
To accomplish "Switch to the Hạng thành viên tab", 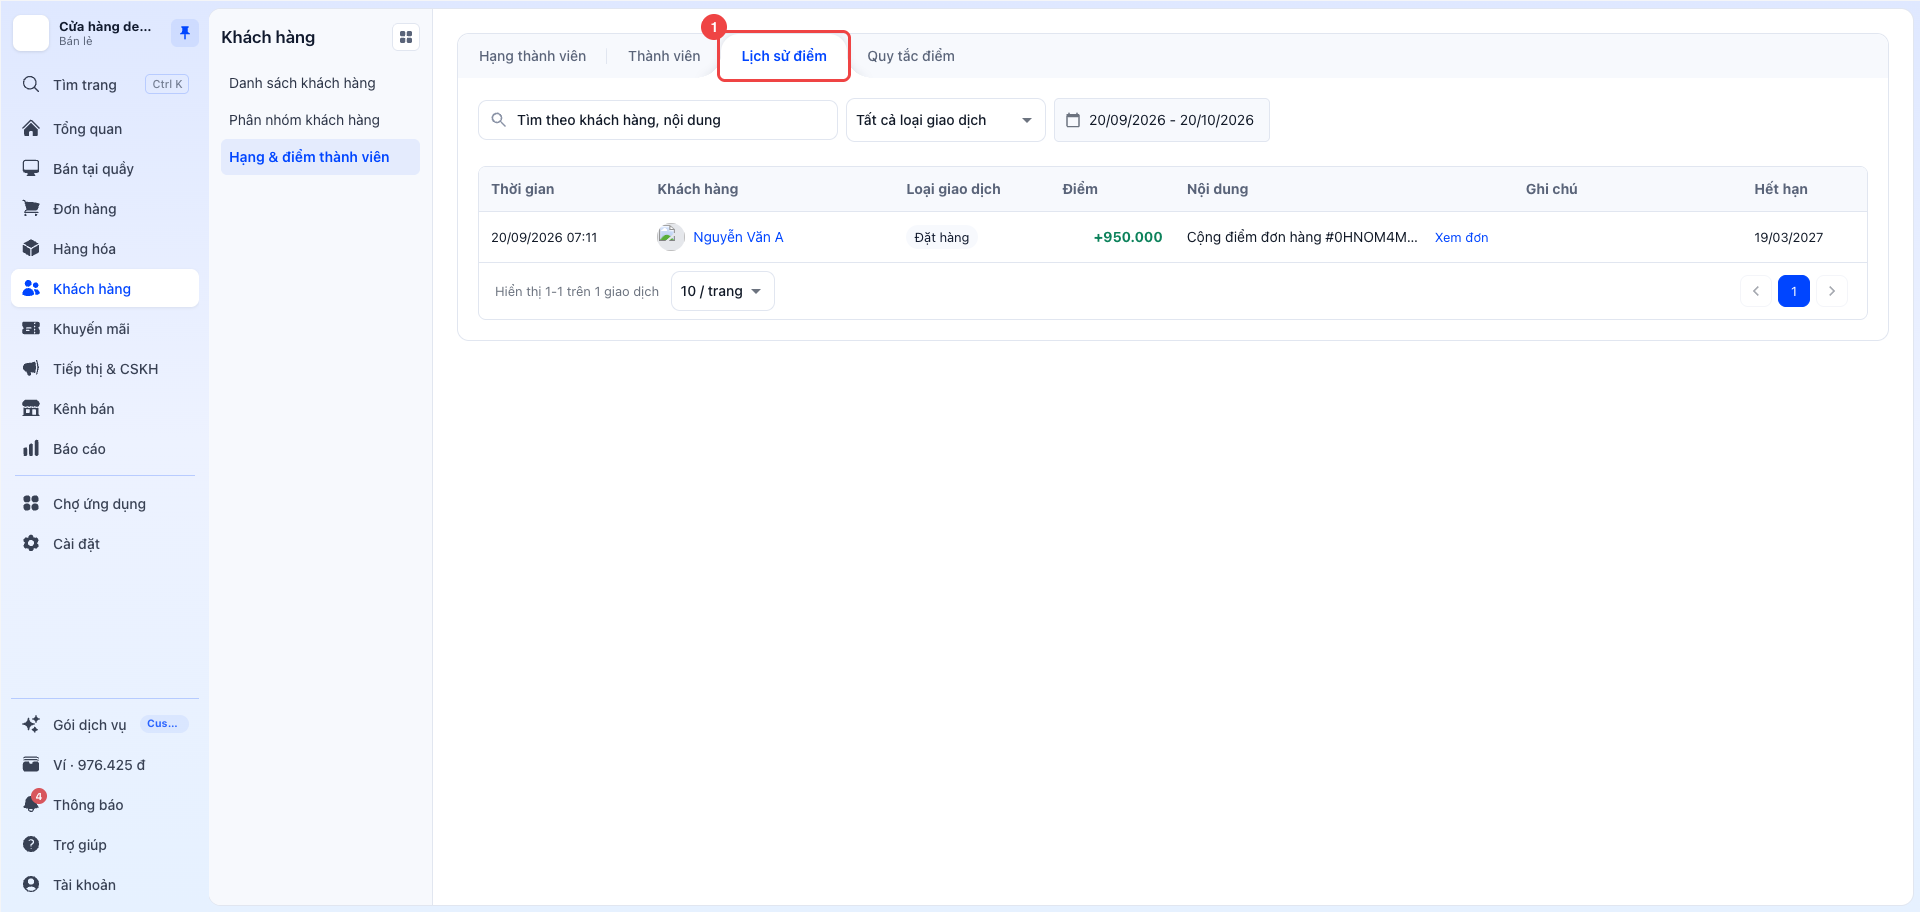I will pyautogui.click(x=532, y=56).
